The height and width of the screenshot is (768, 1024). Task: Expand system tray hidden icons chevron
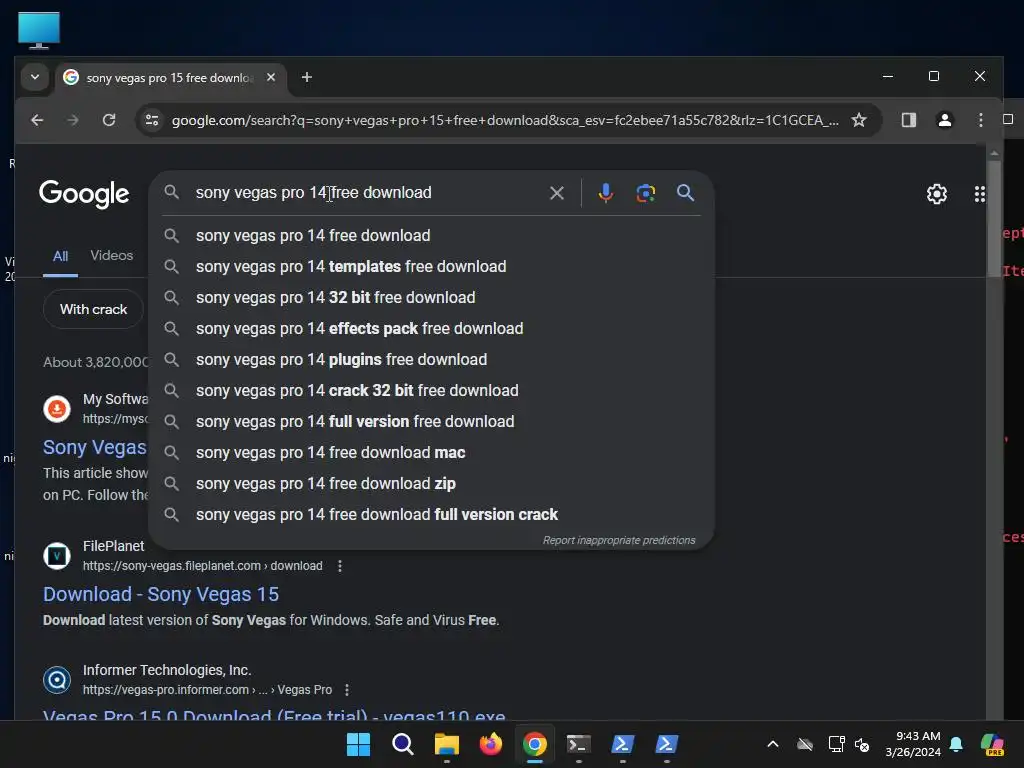[773, 744]
